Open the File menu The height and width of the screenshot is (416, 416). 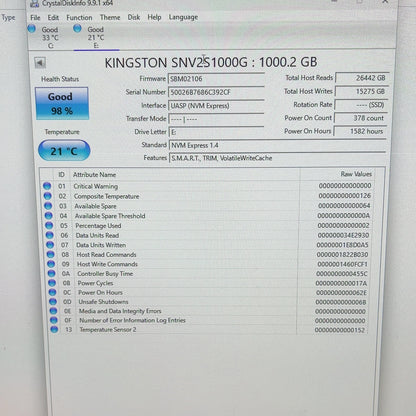click(x=35, y=17)
